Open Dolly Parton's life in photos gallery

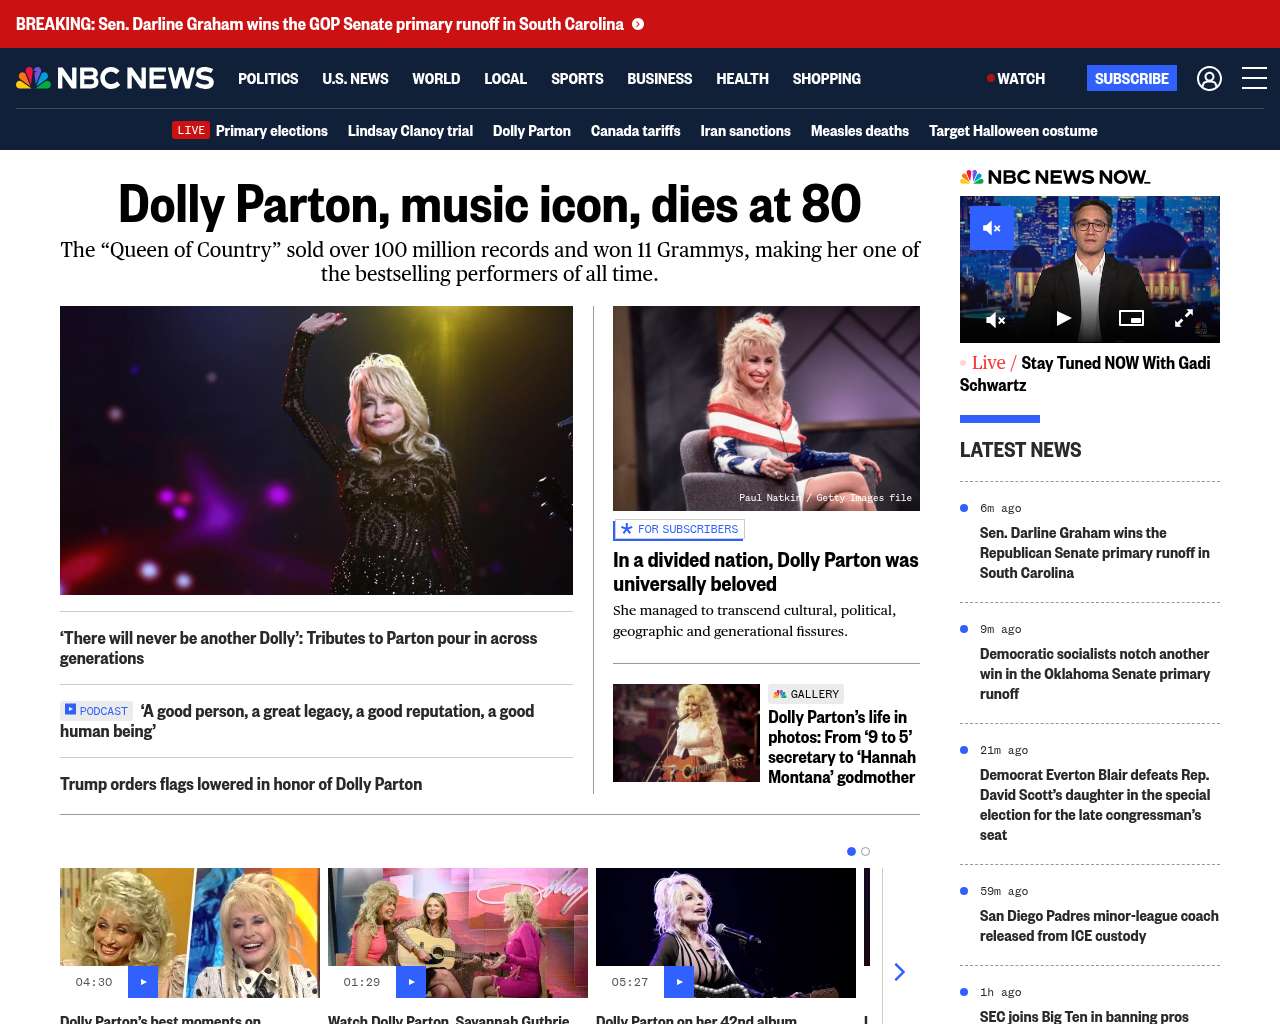click(x=842, y=747)
